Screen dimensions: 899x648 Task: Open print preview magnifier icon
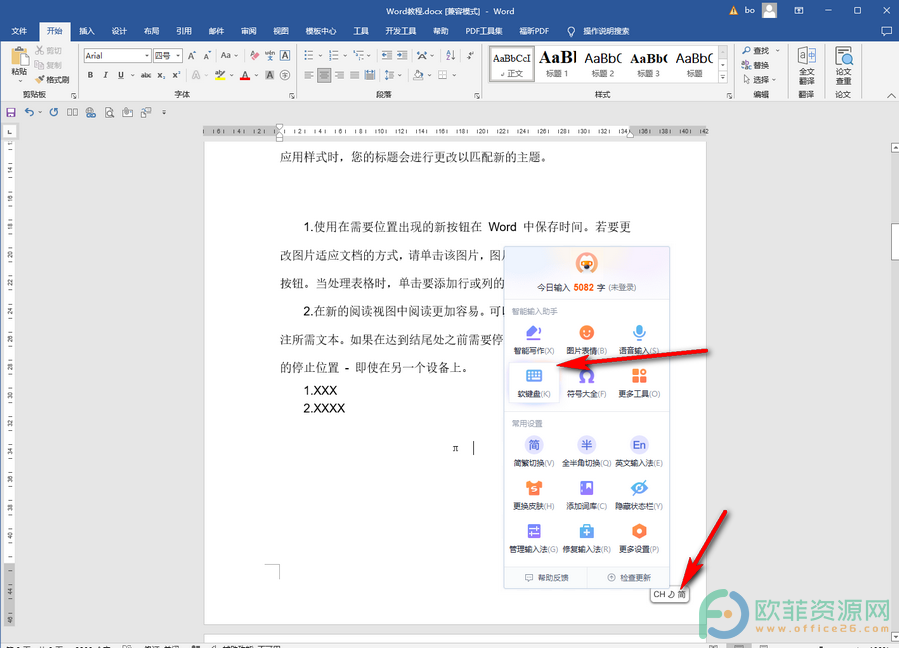(109, 112)
